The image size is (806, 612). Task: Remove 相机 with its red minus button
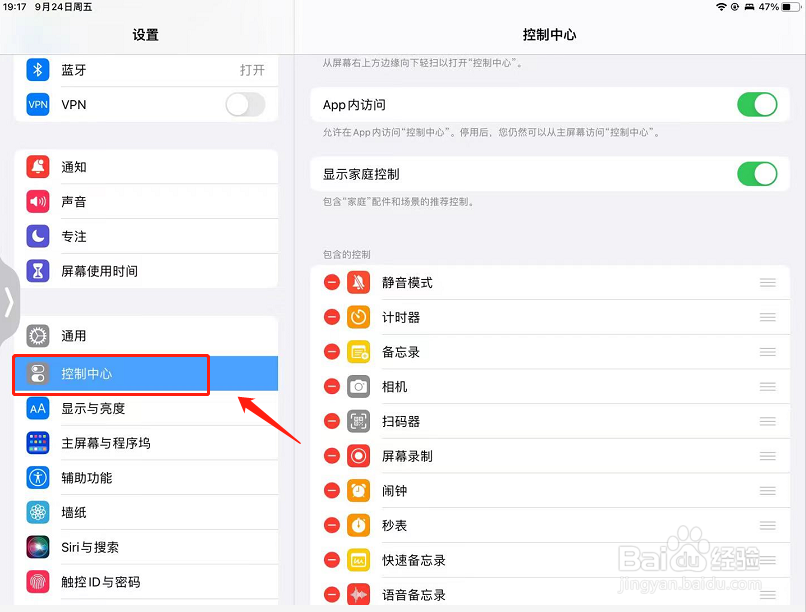tap(332, 386)
